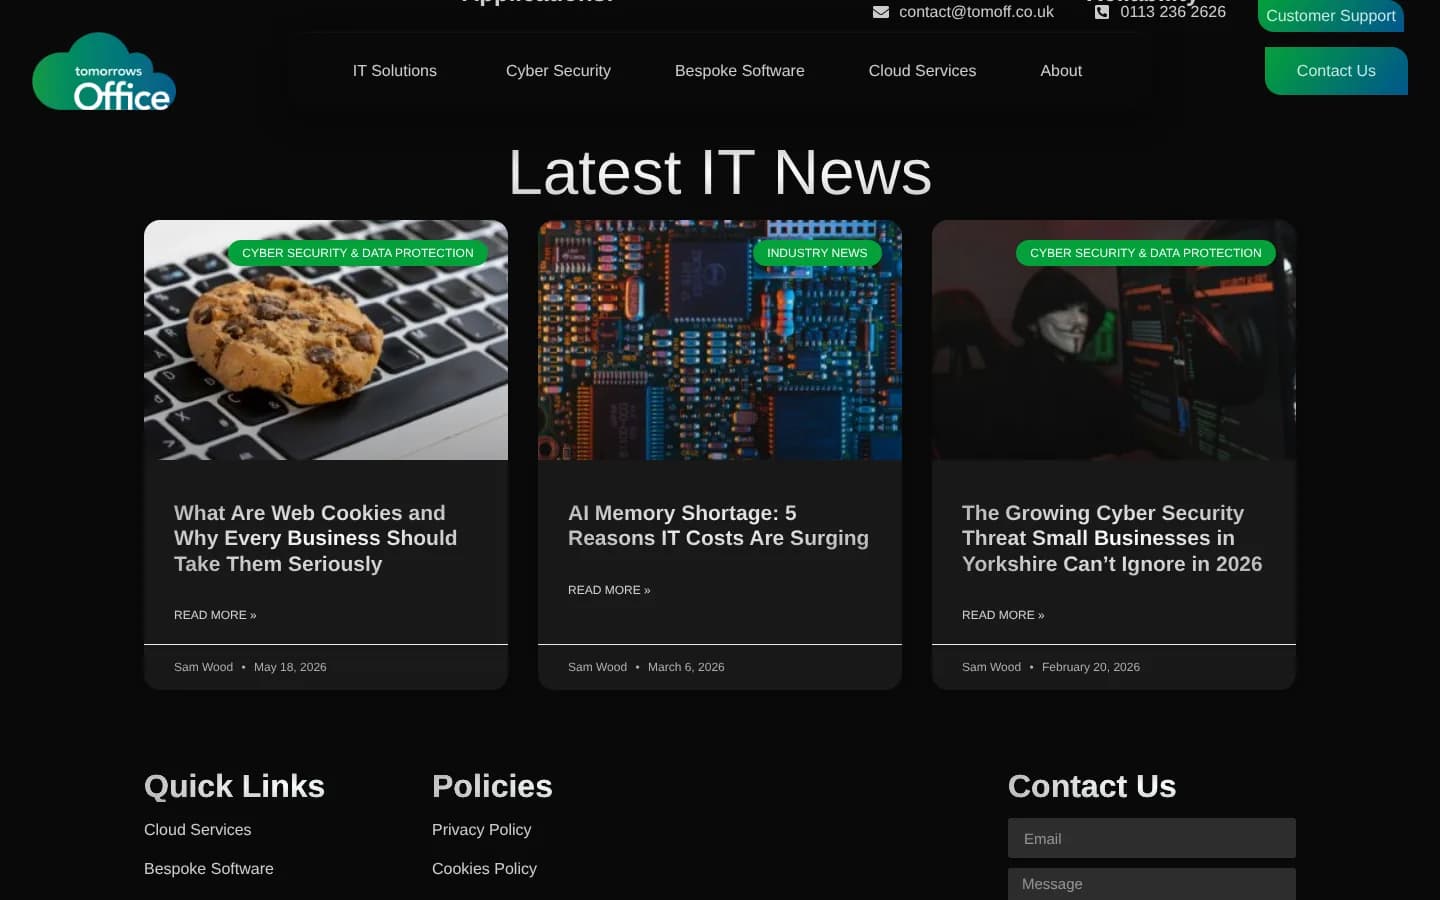Select the category badge on the cookies article
Viewport: 1440px width, 900px height.
point(358,253)
